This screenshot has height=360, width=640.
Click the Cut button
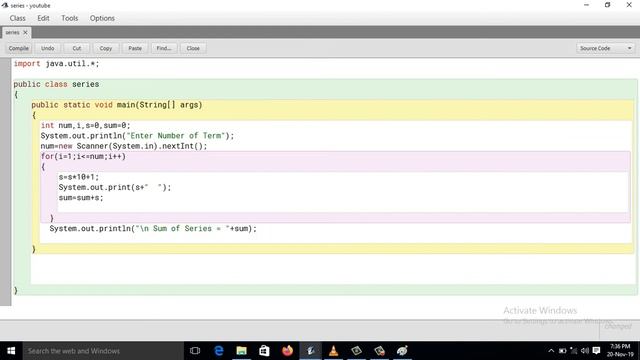pyautogui.click(x=77, y=48)
